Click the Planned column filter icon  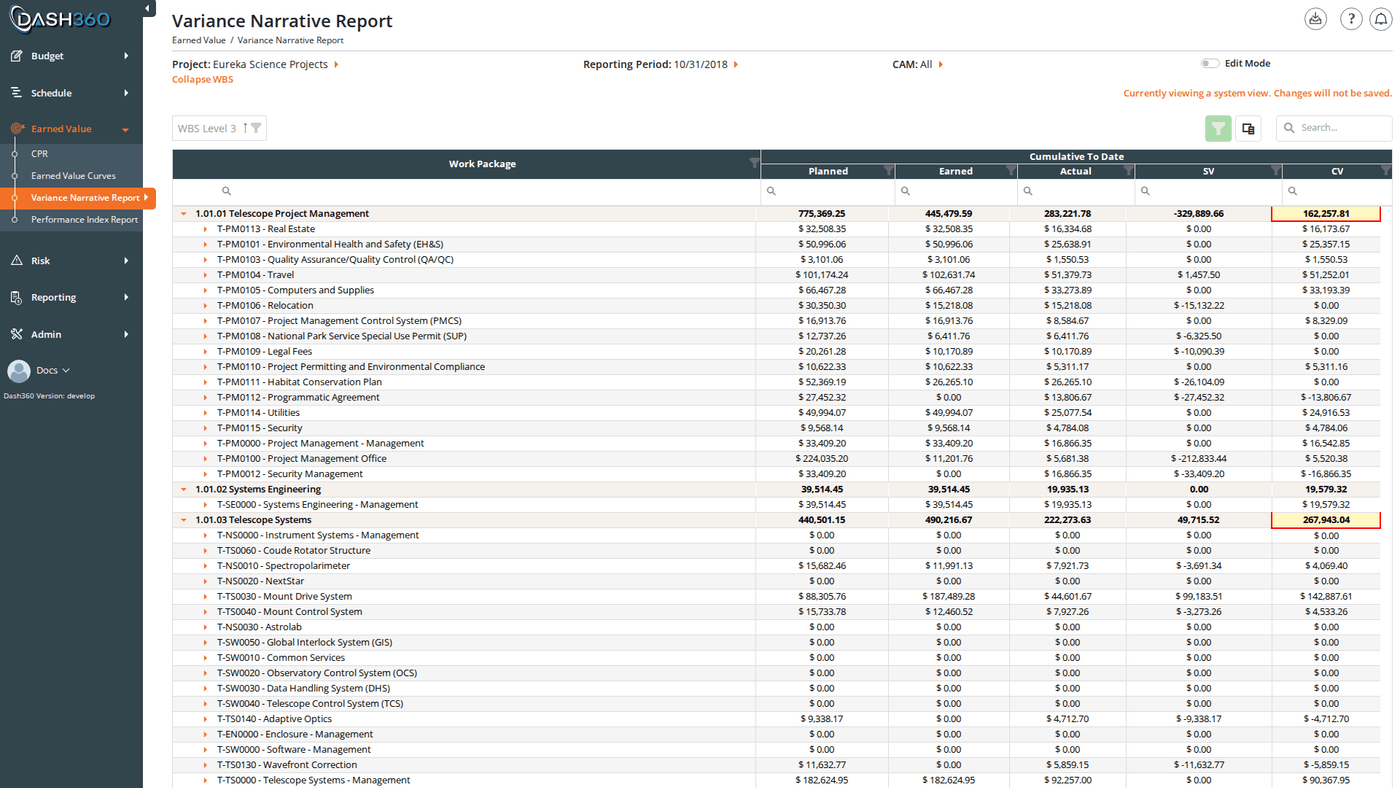(x=888, y=171)
